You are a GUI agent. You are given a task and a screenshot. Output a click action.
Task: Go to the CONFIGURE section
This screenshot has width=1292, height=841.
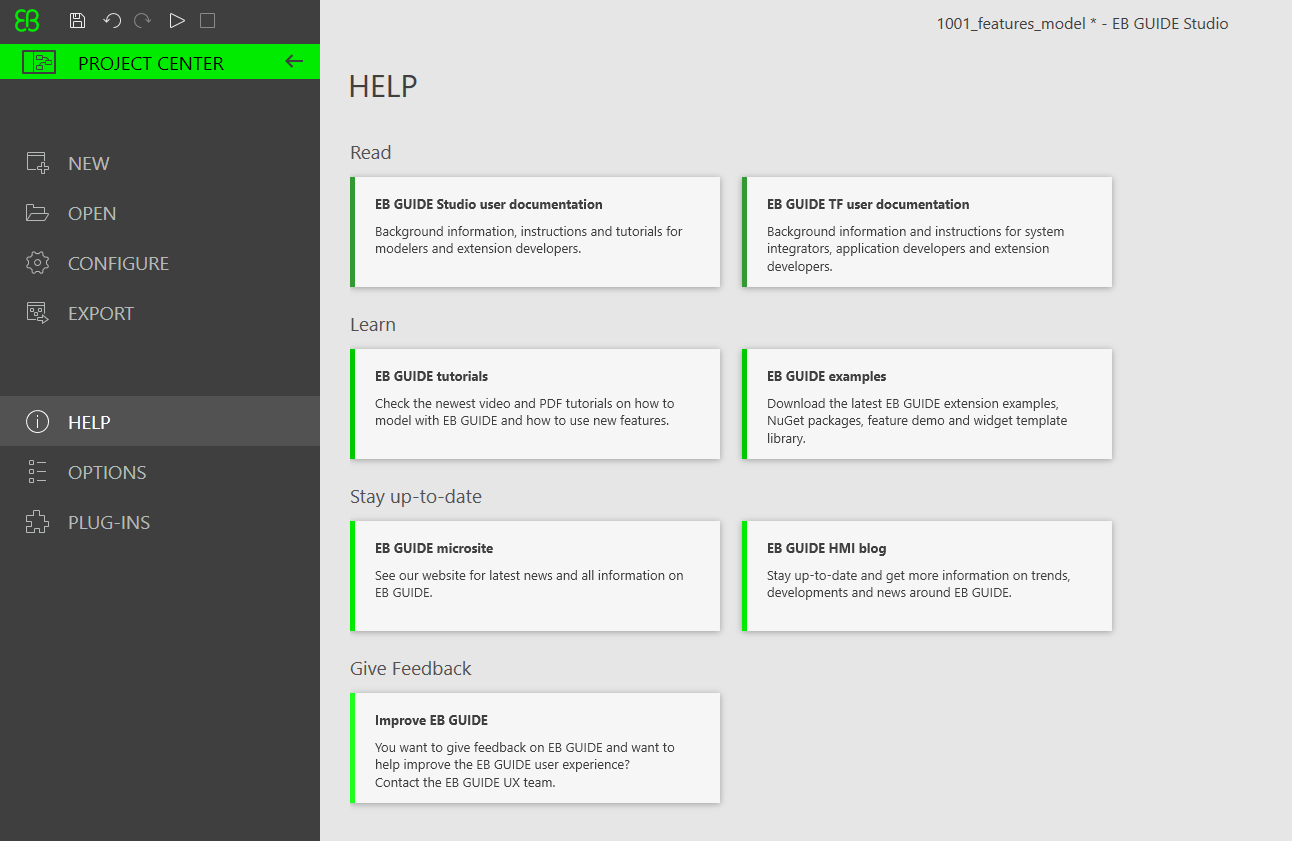[x=160, y=263]
